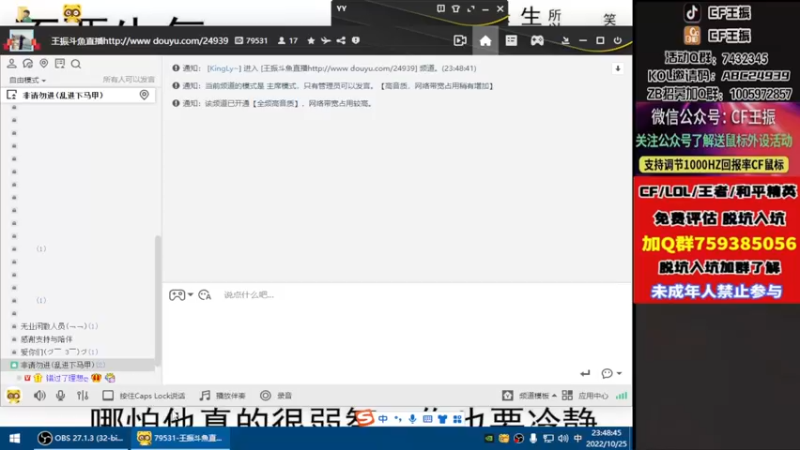Open the user profile icon in left panel
Viewport: 800px width, 450px height.
pos(11,64)
